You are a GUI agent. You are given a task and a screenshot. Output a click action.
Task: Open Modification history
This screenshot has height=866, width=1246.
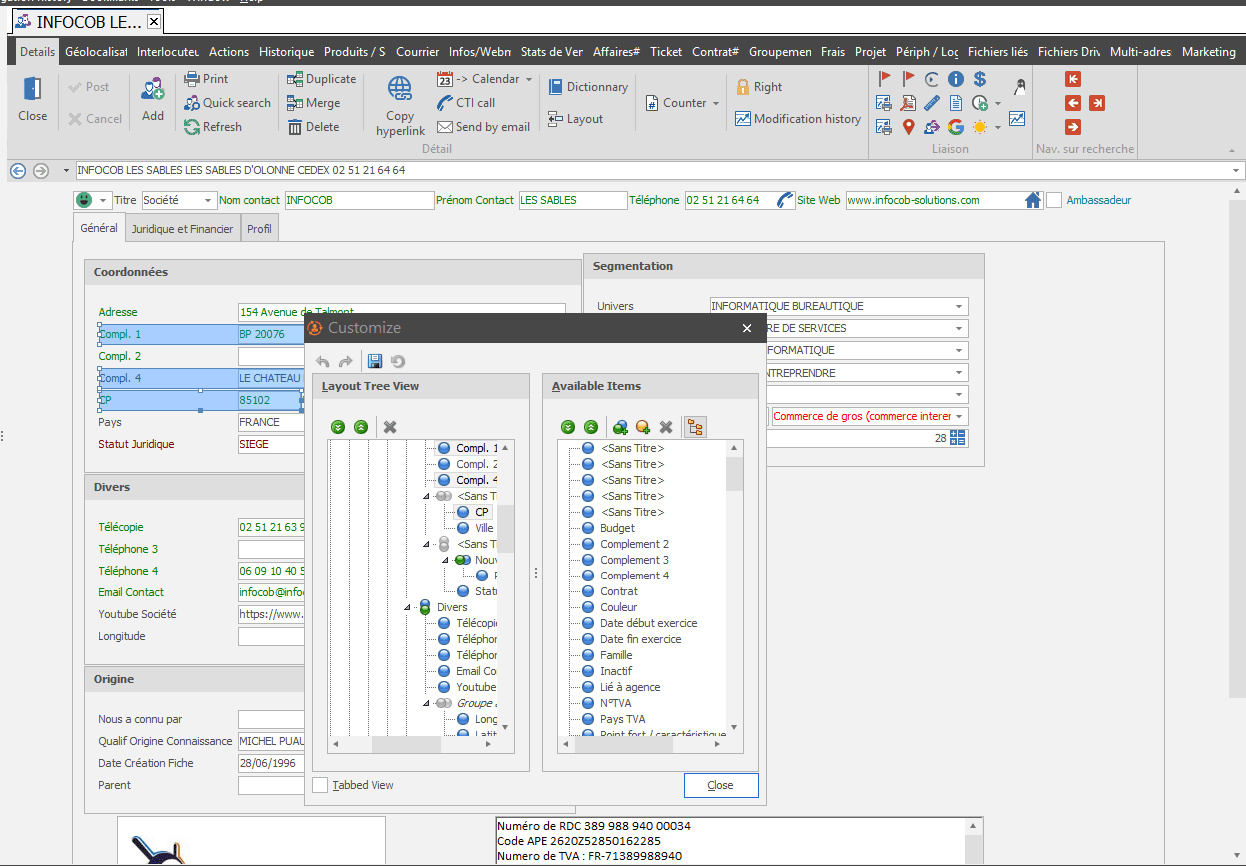pos(797,118)
